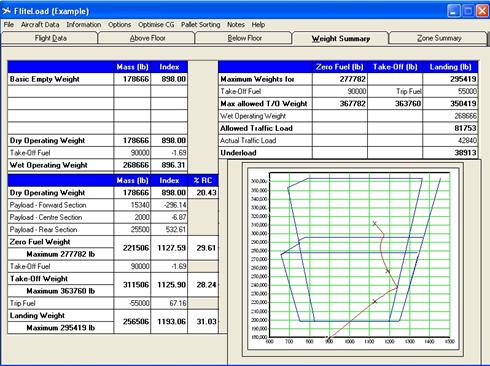Open the Aircraft Data menu
The height and width of the screenshot is (366, 490).
coord(40,25)
